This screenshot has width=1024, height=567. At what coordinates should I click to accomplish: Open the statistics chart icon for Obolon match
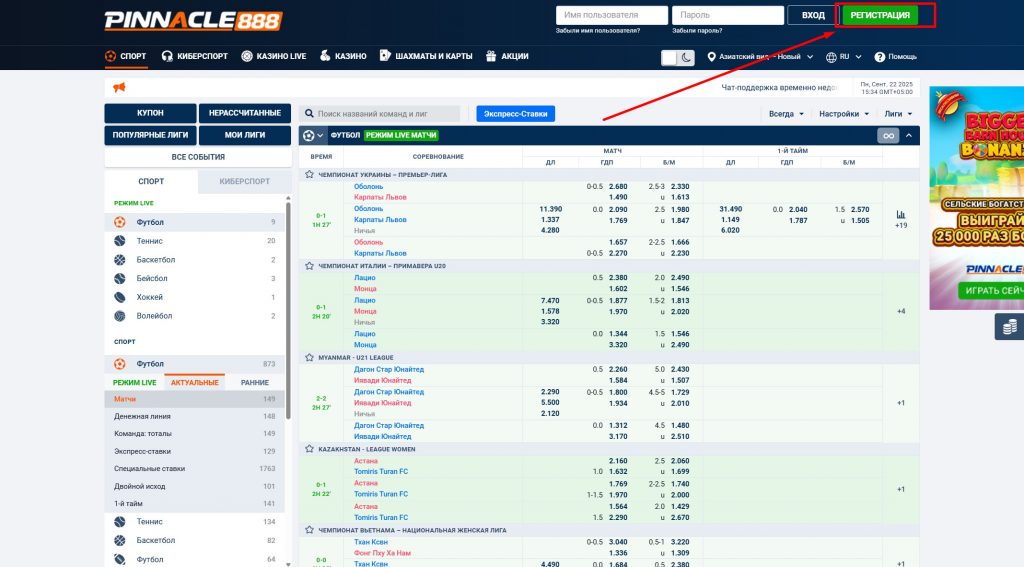pos(900,215)
